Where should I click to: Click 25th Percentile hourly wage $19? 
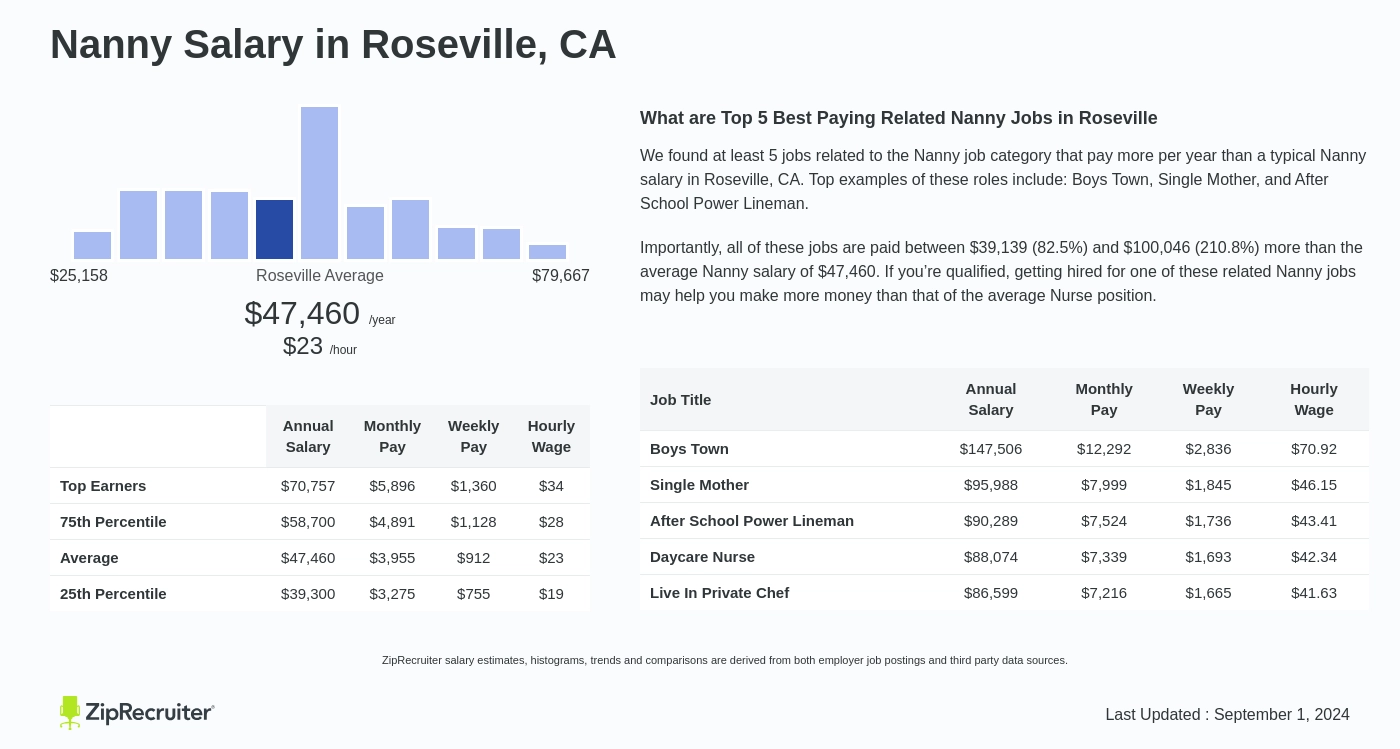[x=551, y=594]
